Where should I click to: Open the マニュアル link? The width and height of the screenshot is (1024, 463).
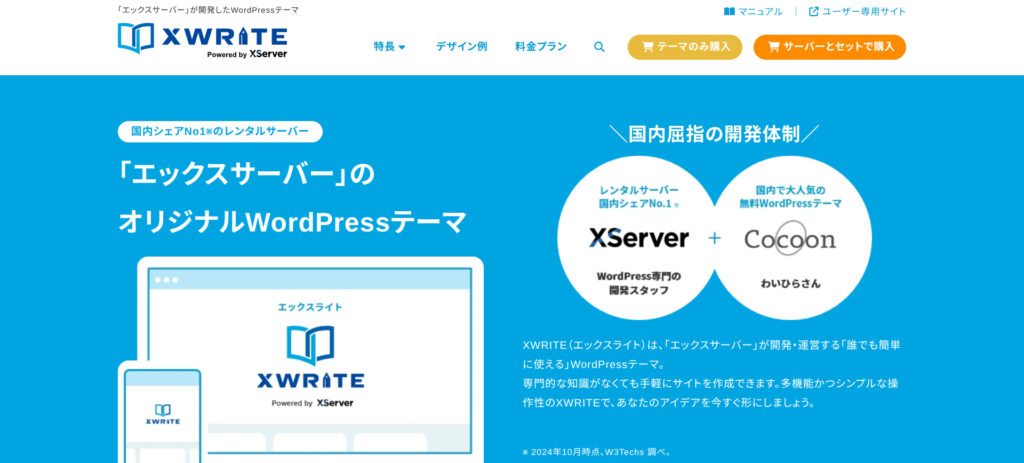(x=753, y=11)
